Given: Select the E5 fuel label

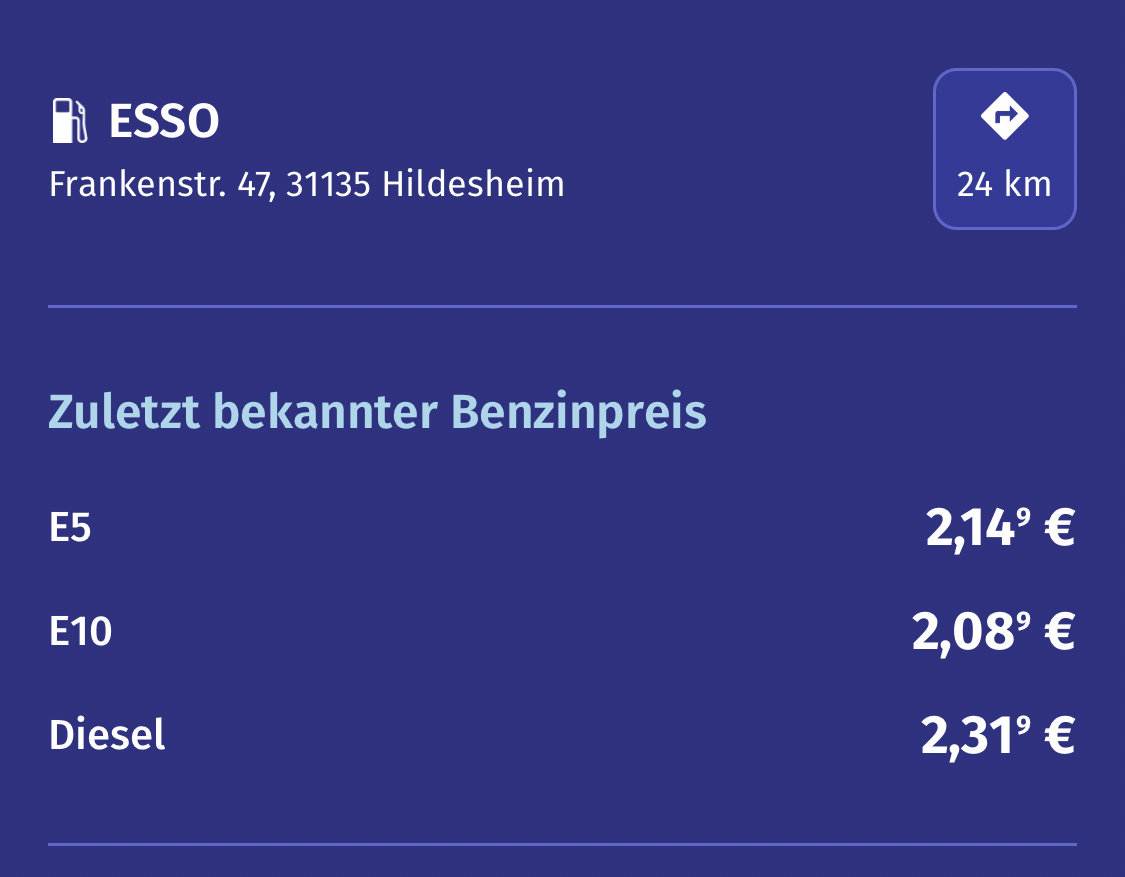Looking at the screenshot, I should coord(70,528).
